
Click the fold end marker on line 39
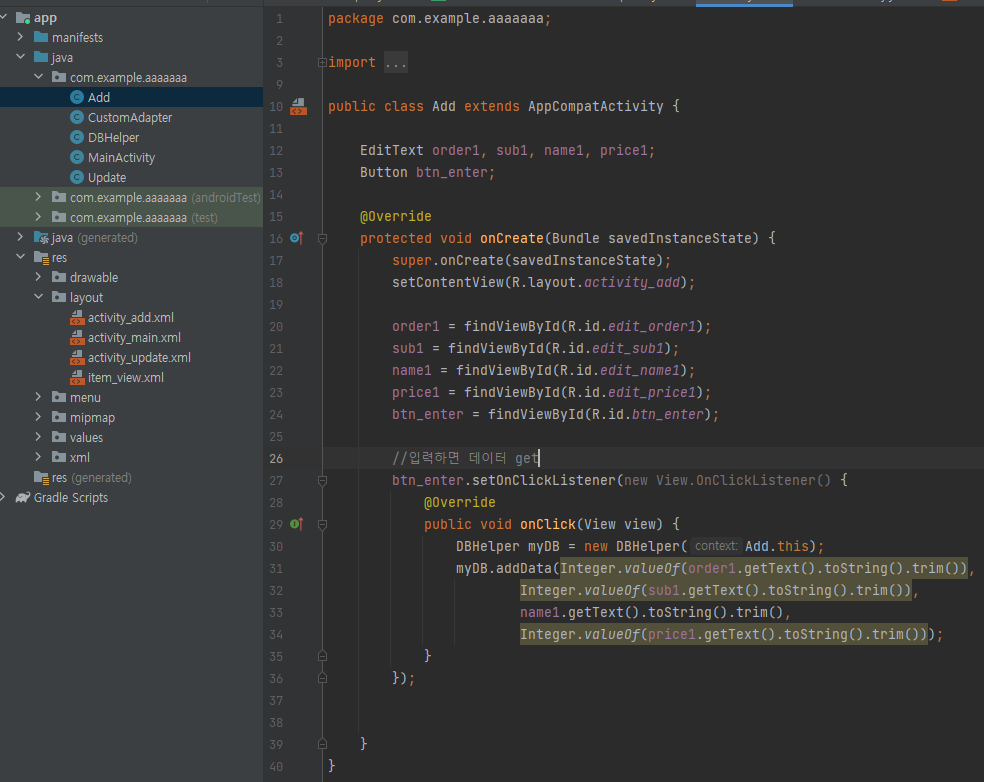click(322, 744)
